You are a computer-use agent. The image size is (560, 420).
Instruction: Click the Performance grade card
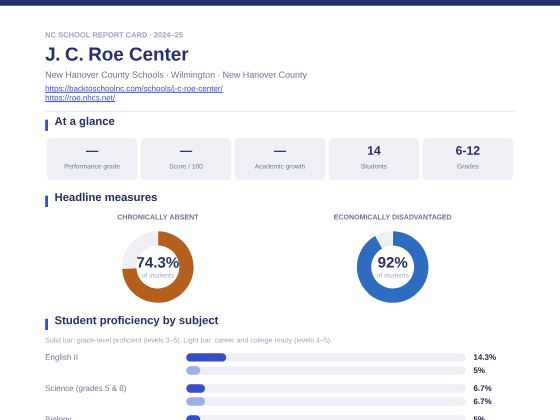click(x=92, y=159)
